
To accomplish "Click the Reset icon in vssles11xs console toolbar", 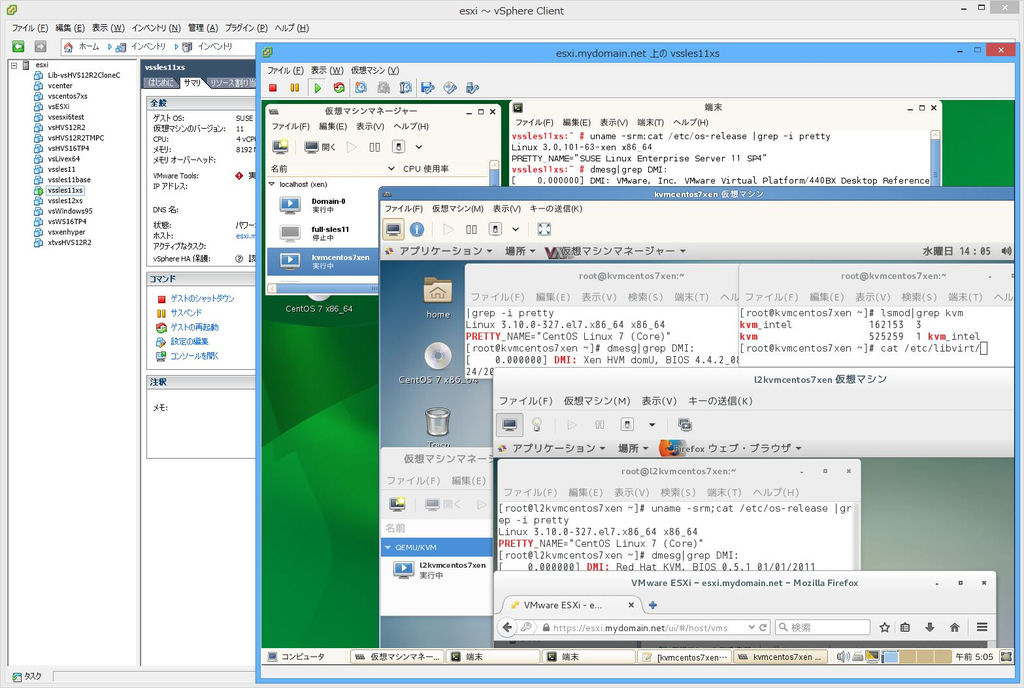I will click(x=339, y=87).
